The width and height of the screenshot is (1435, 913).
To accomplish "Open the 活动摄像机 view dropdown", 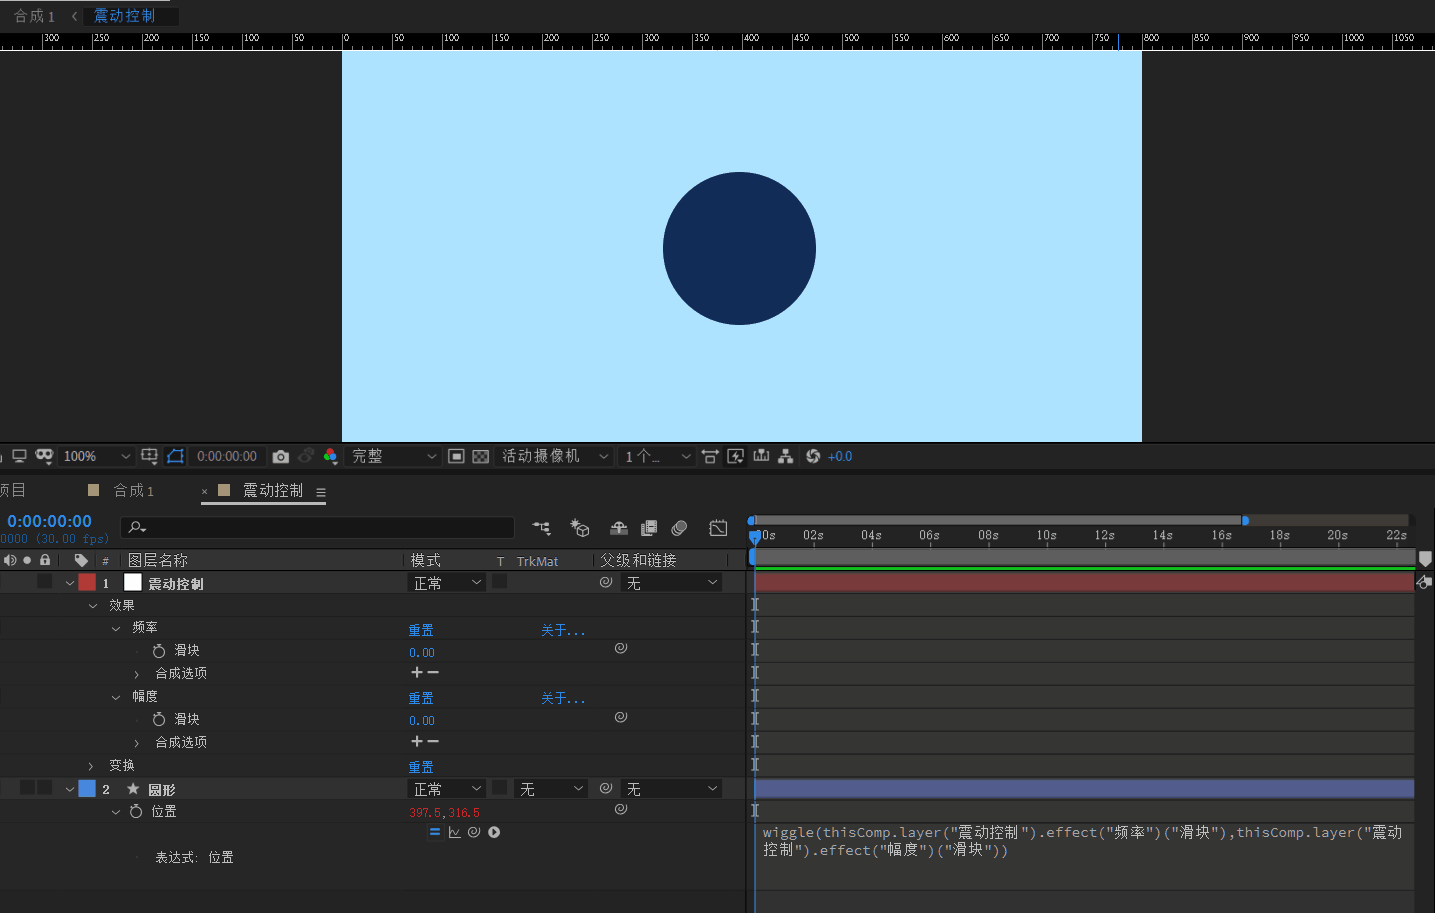I will coord(555,456).
